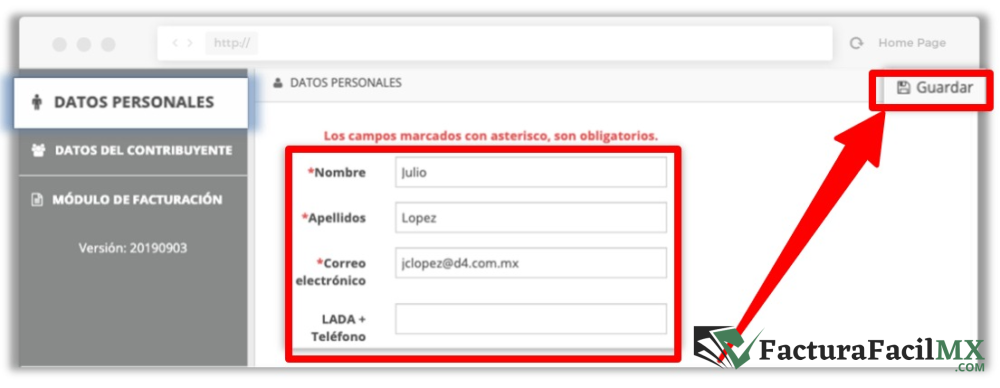1000x388 pixels.
Task: Click the empty LADA + Teléfono field
Action: [x=531, y=318]
